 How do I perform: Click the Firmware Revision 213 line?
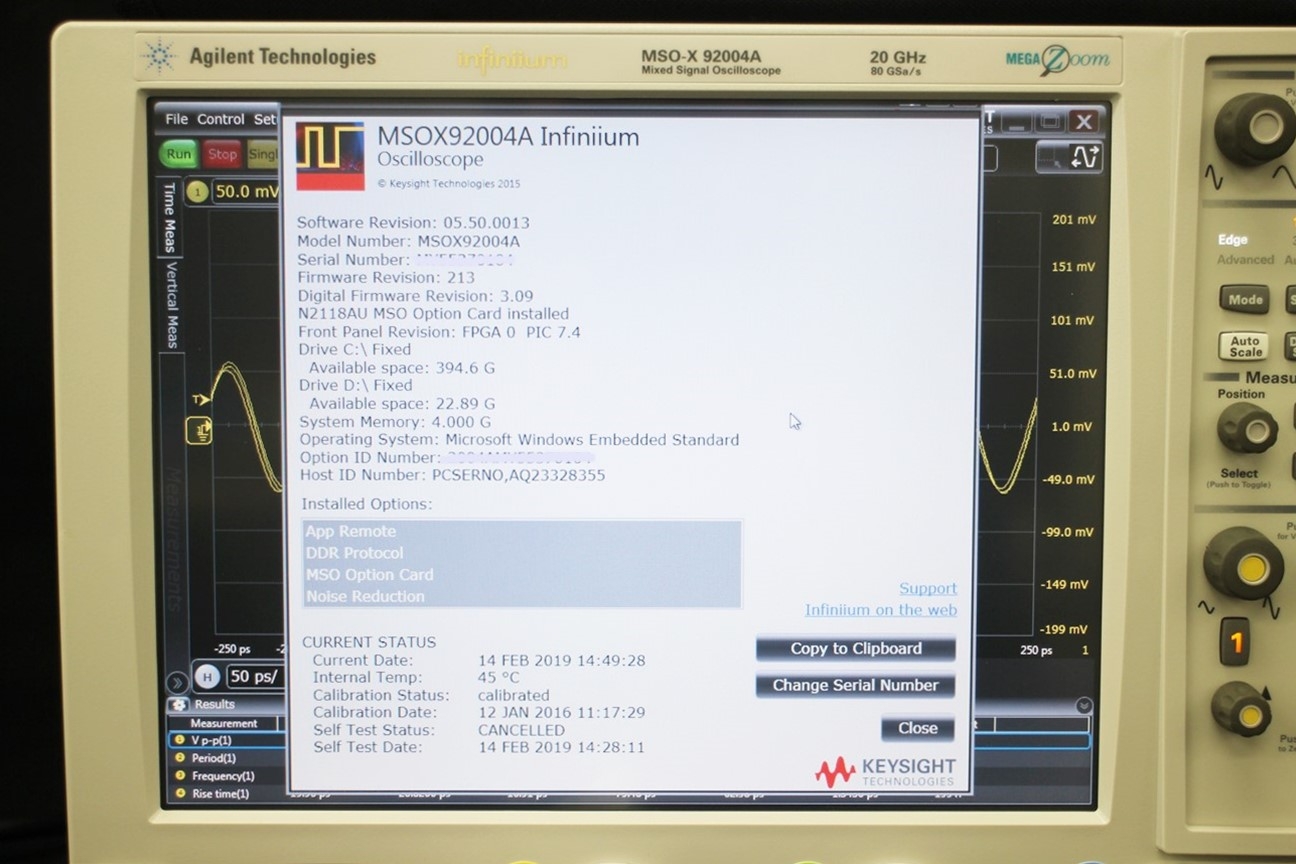(386, 278)
